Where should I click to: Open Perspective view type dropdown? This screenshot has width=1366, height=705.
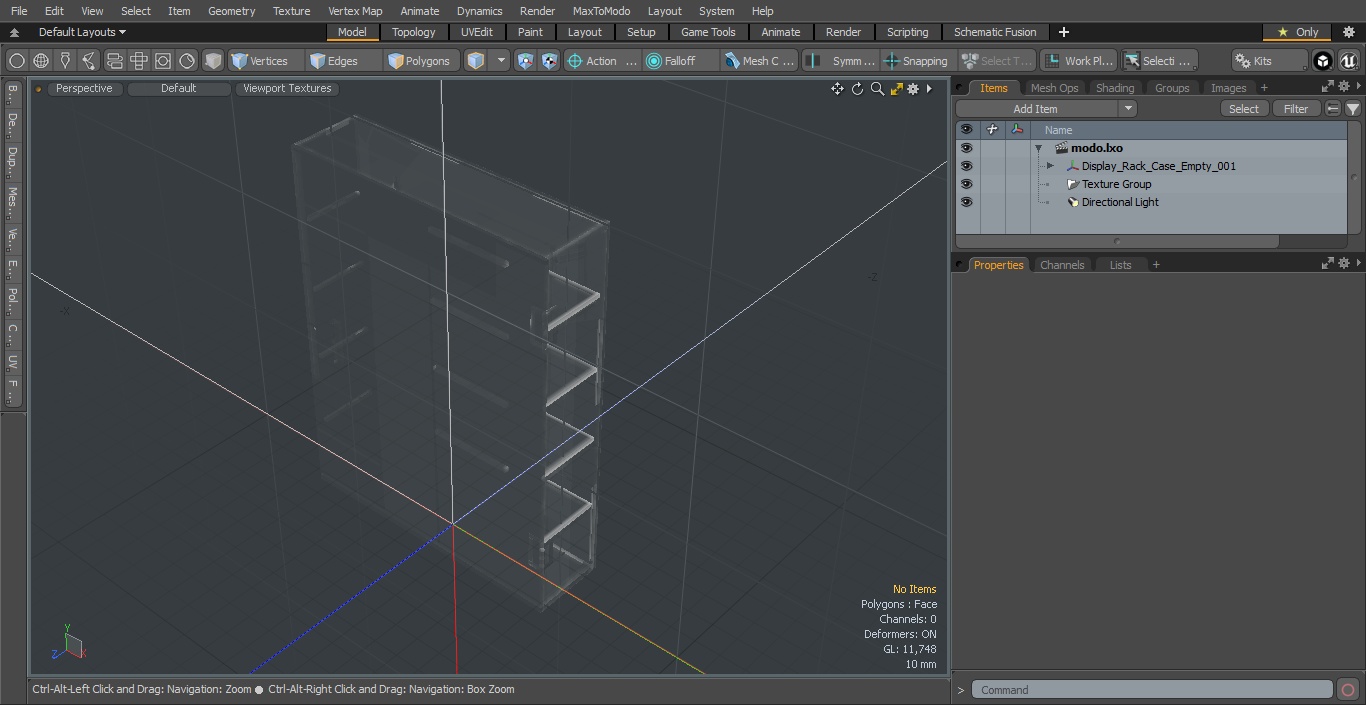pos(84,88)
